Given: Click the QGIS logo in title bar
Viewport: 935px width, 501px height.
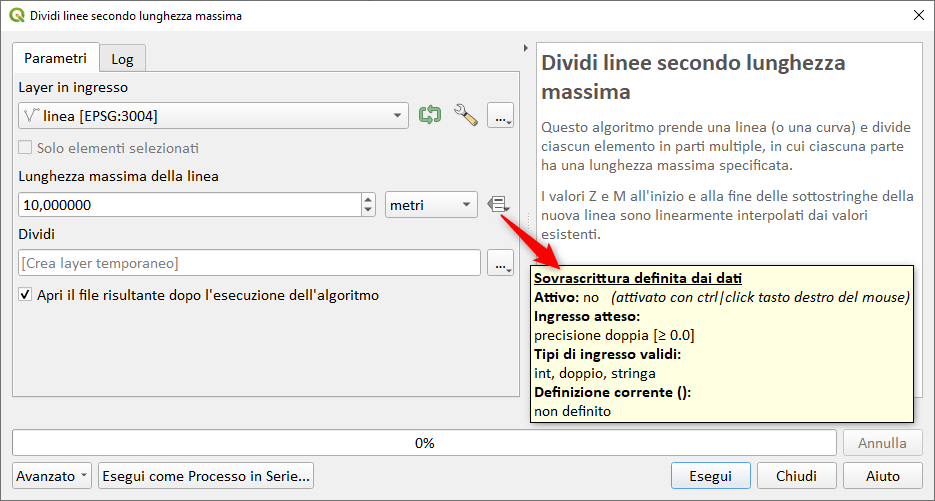Looking at the screenshot, I should pyautogui.click(x=16, y=16).
